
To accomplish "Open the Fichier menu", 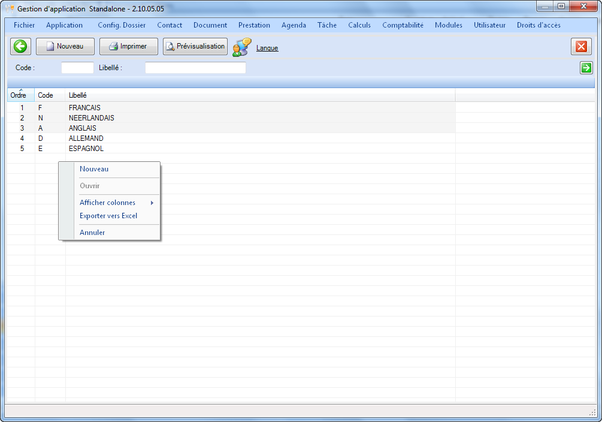I will pyautogui.click(x=24, y=24).
